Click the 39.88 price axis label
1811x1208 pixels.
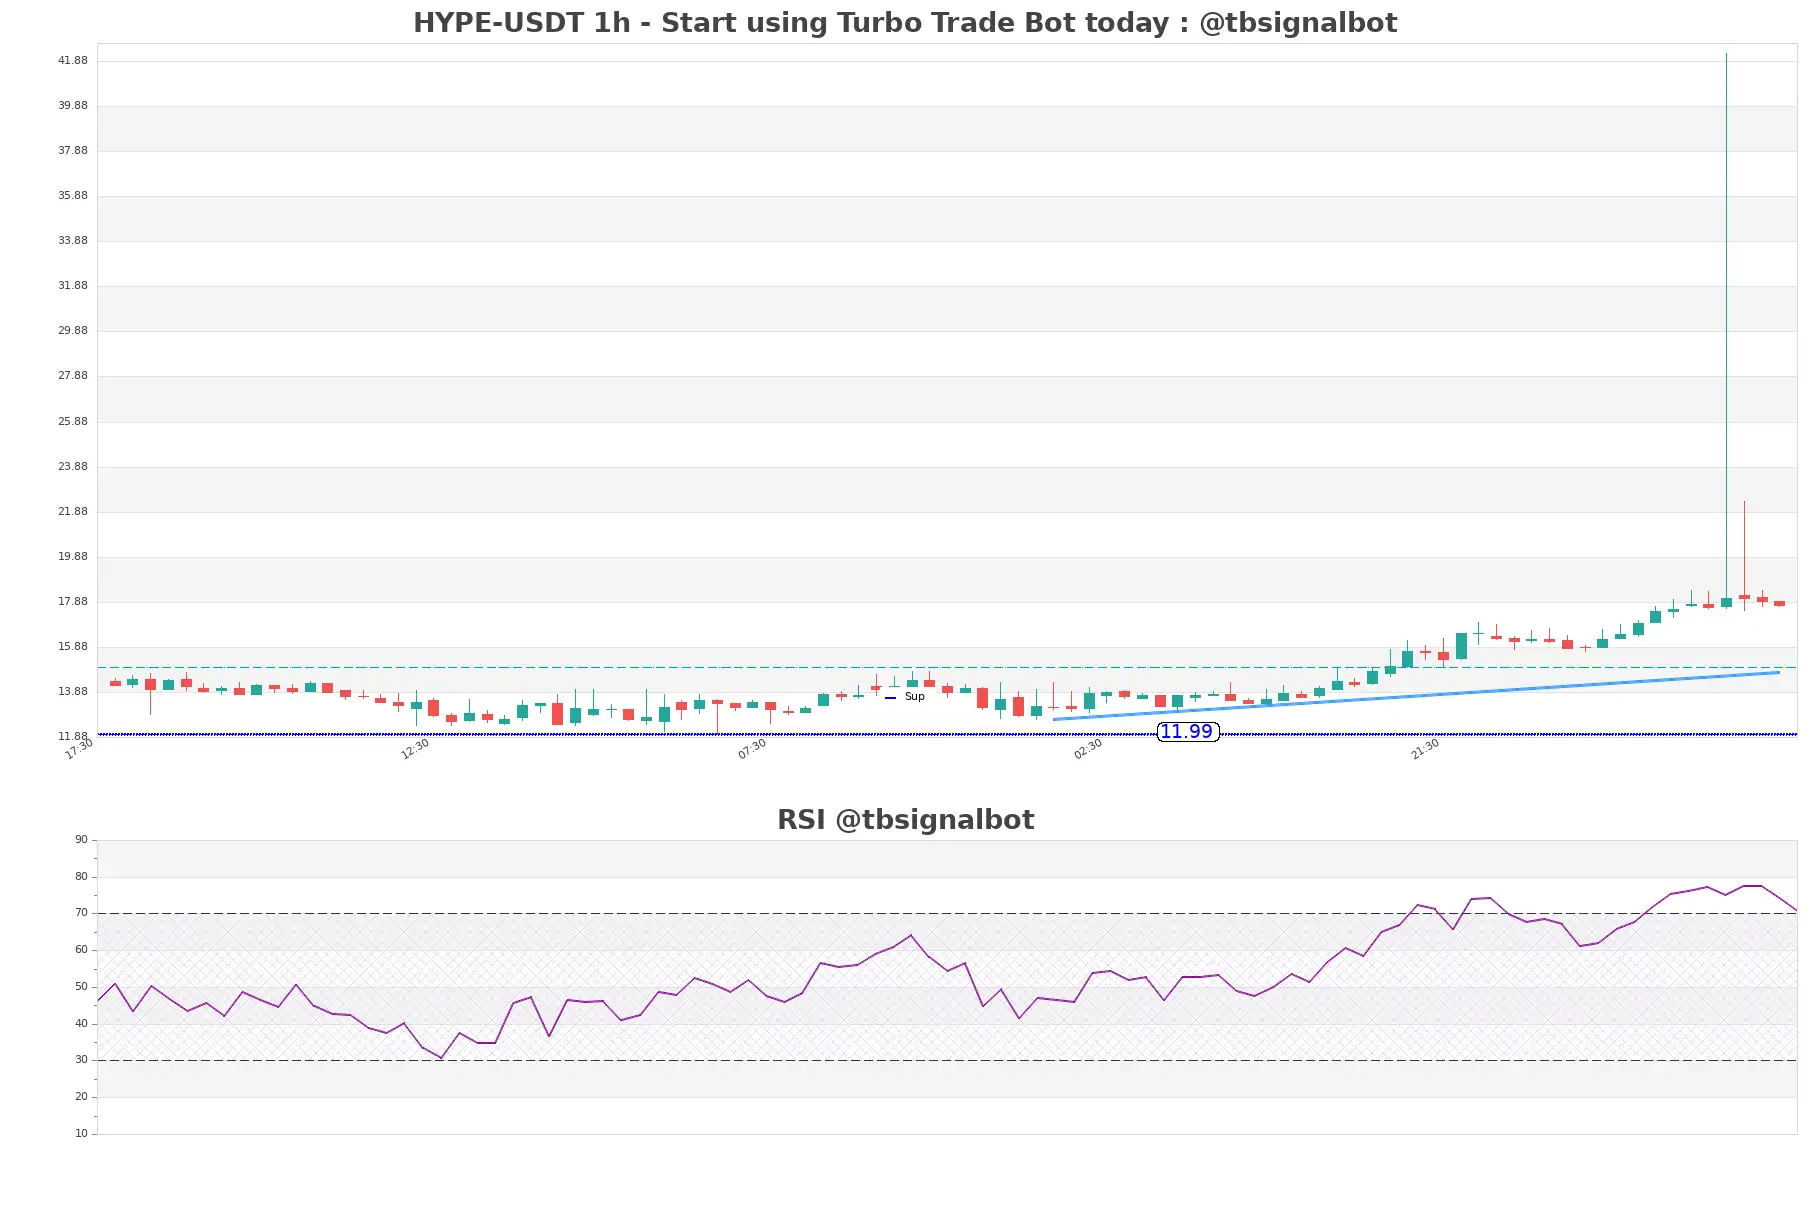(x=72, y=106)
